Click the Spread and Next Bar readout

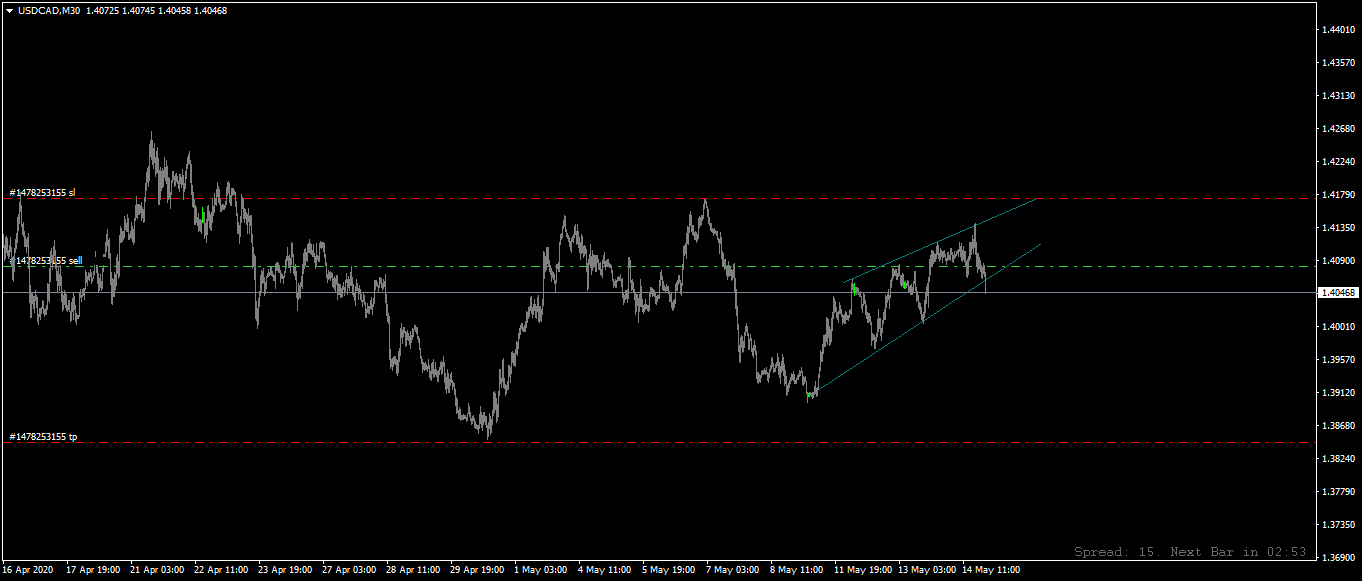(x=1190, y=552)
